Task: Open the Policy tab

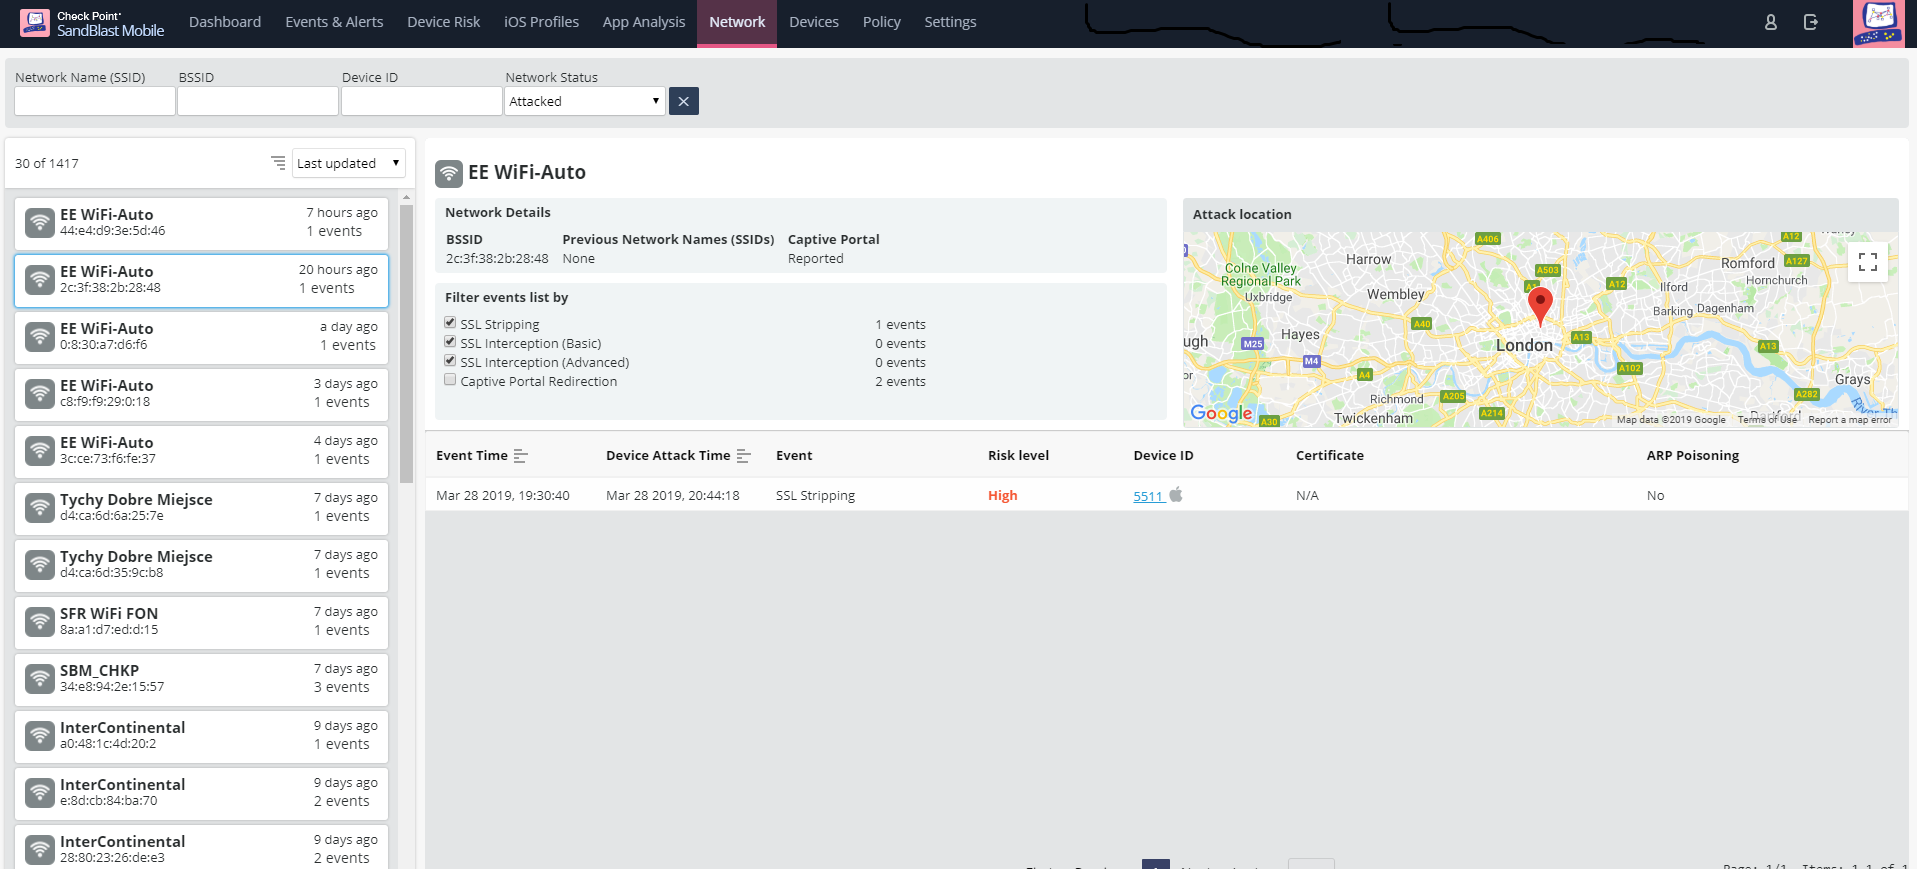Action: 882,22
